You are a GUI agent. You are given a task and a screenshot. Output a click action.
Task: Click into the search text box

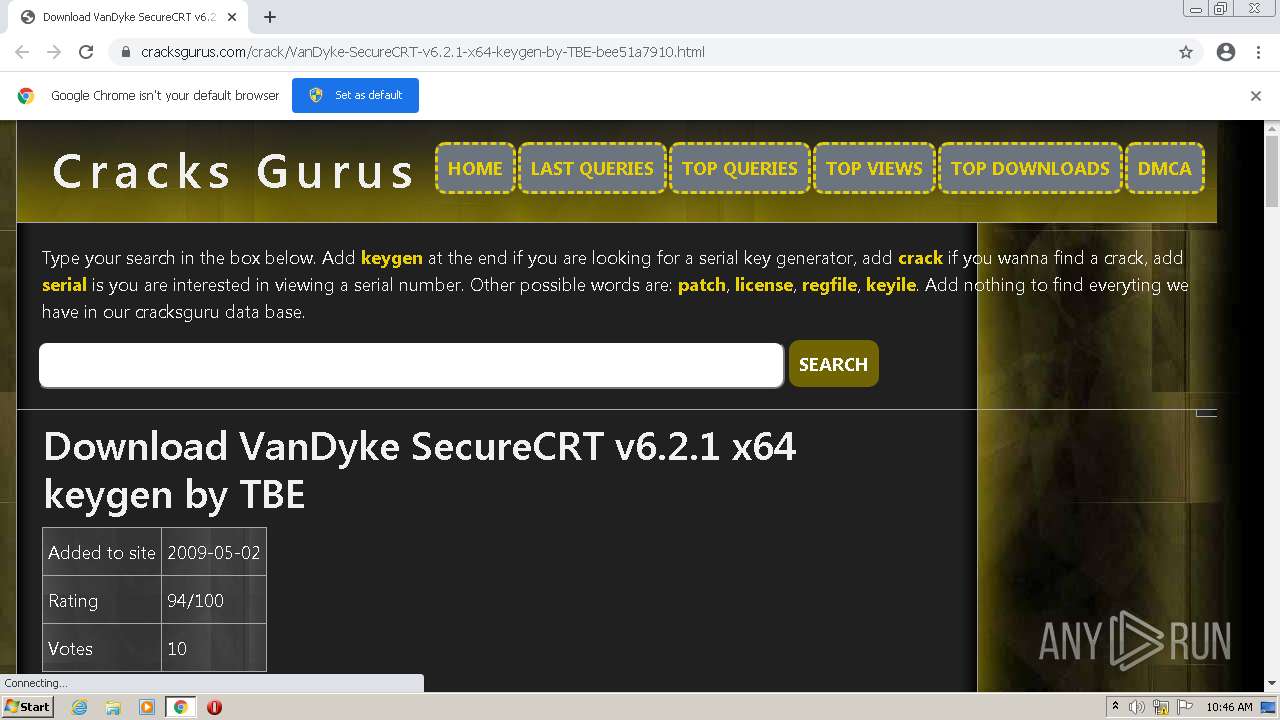click(411, 365)
